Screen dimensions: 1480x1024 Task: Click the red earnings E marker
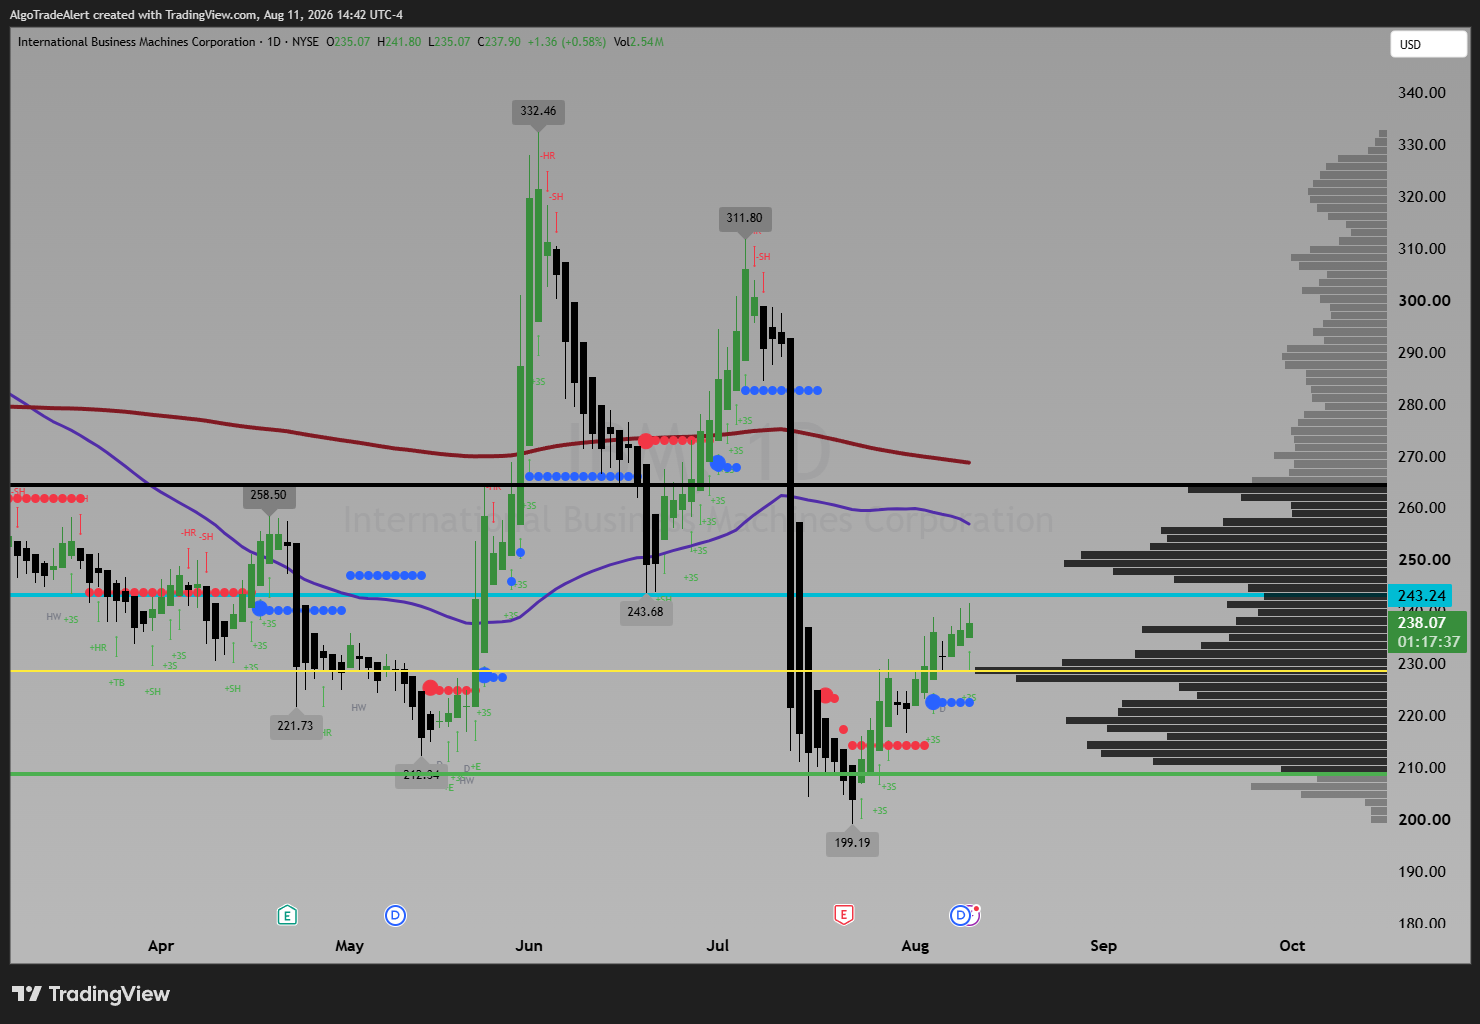pos(844,915)
